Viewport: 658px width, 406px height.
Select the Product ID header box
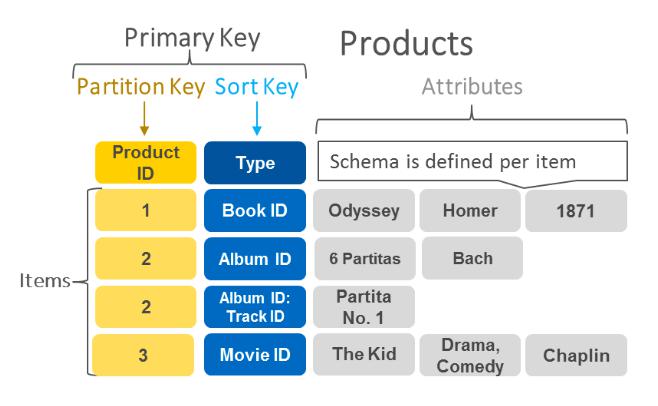[146, 162]
